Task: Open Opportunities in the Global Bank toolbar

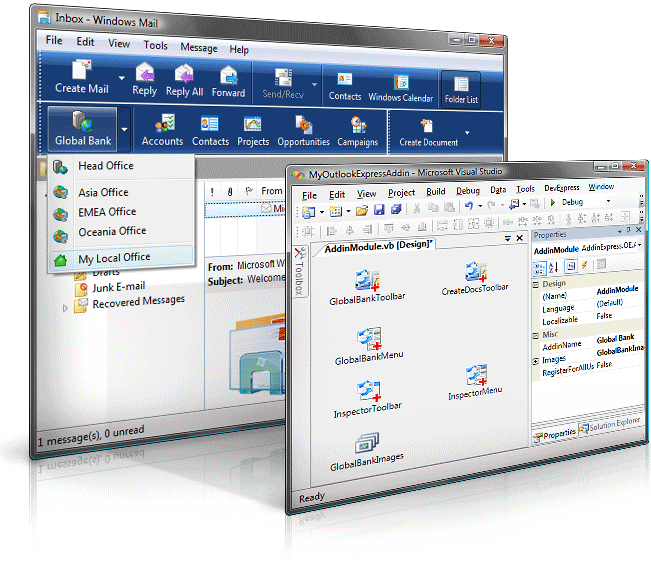Action: (303, 132)
